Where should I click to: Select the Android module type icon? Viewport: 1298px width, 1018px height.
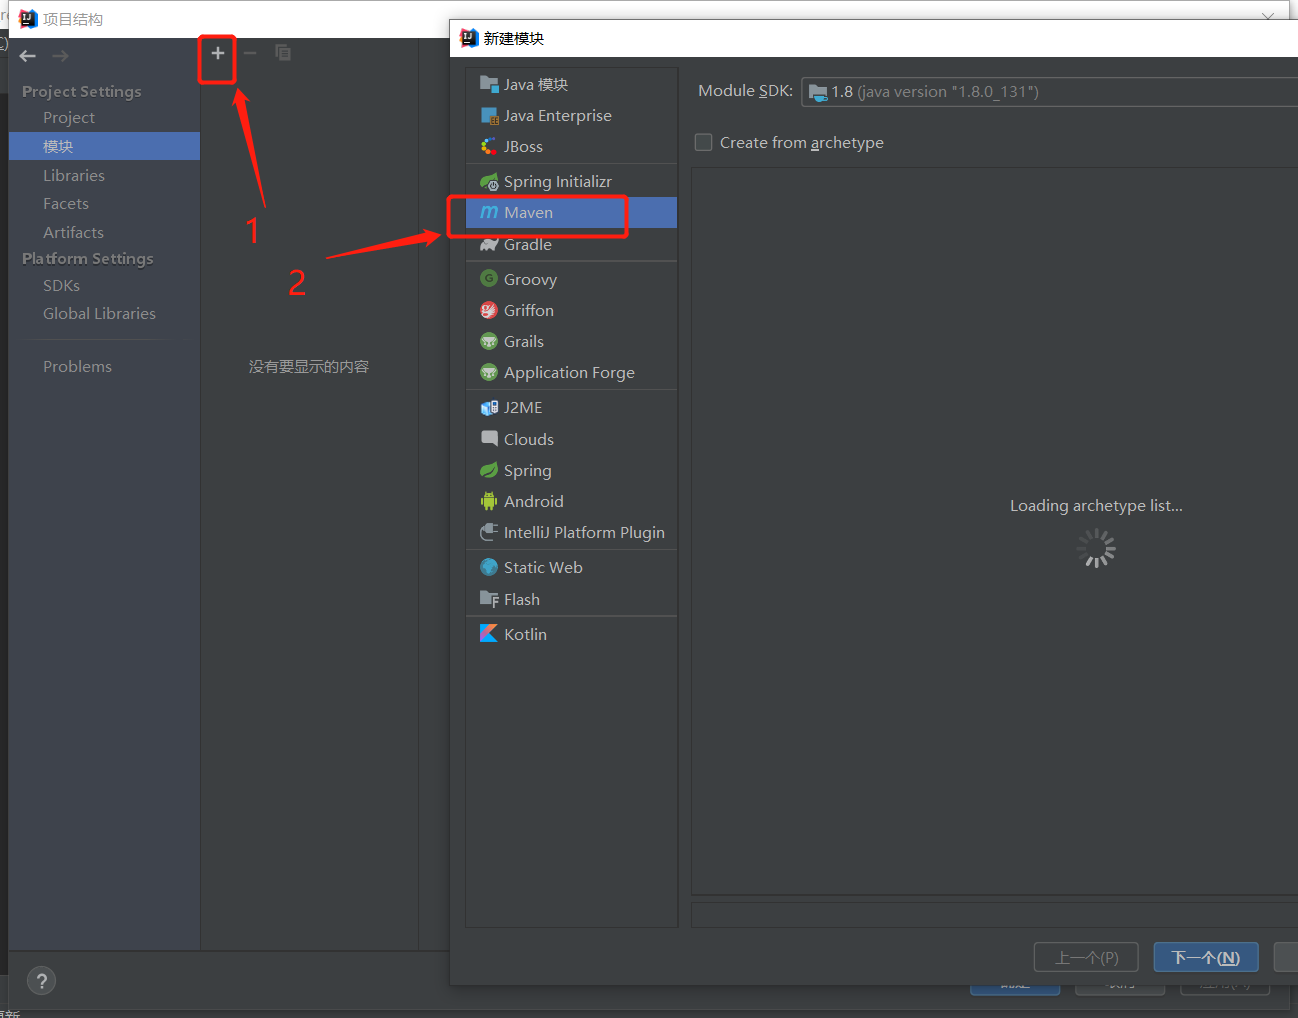[x=489, y=502]
